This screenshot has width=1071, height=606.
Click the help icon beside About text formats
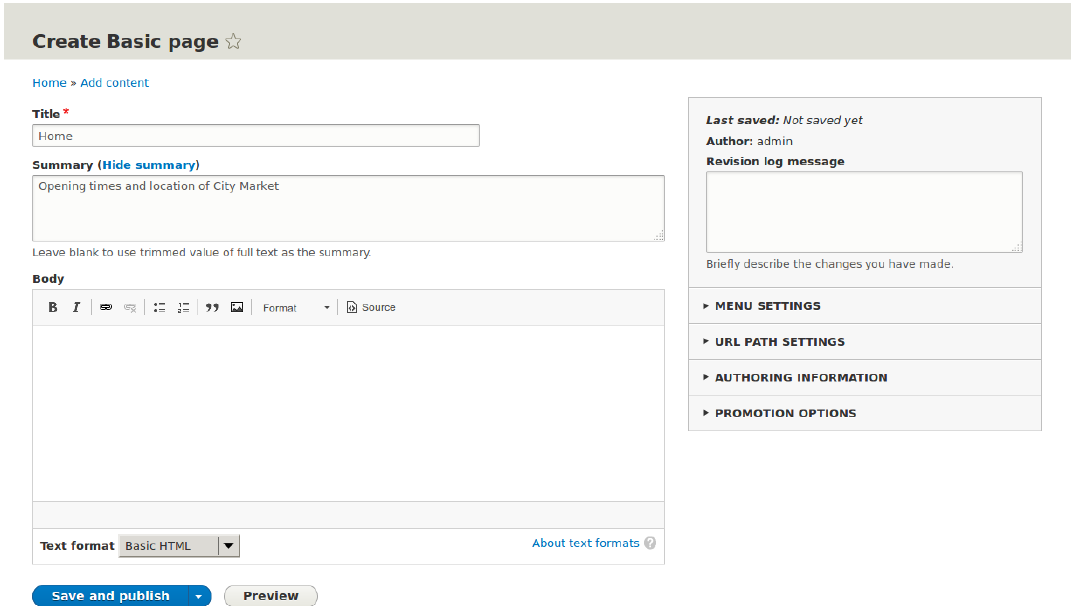pyautogui.click(x=650, y=543)
